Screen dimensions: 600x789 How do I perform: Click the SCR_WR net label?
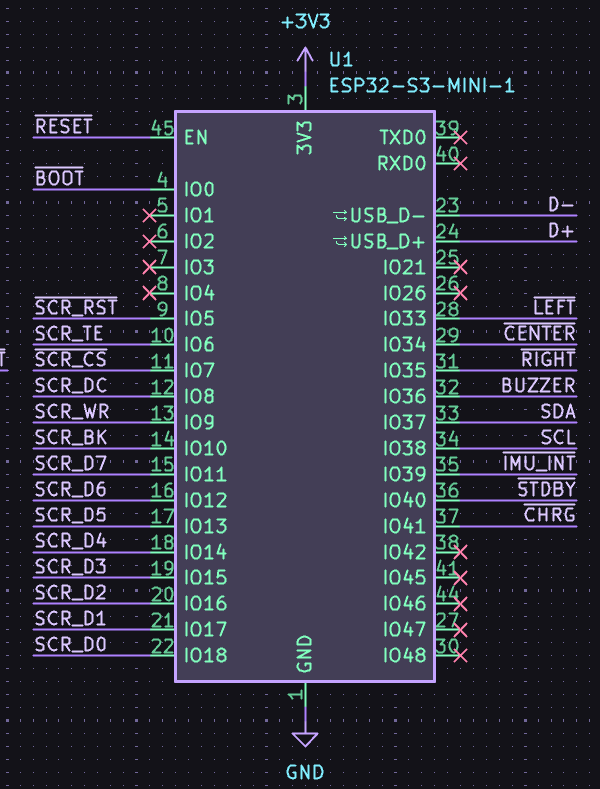71,411
